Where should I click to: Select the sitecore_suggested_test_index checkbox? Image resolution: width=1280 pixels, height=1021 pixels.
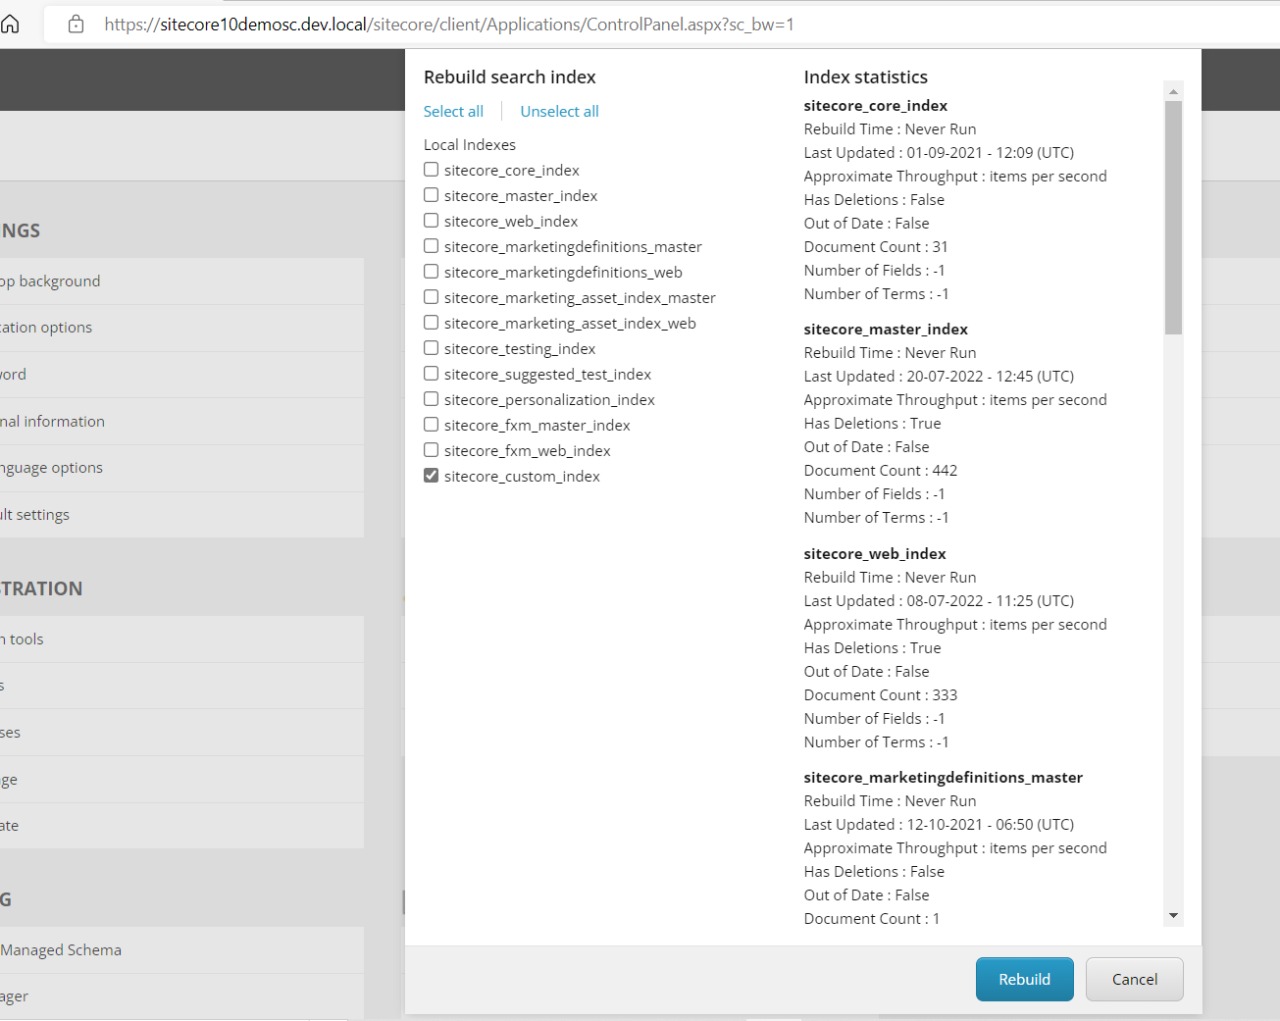coord(431,374)
